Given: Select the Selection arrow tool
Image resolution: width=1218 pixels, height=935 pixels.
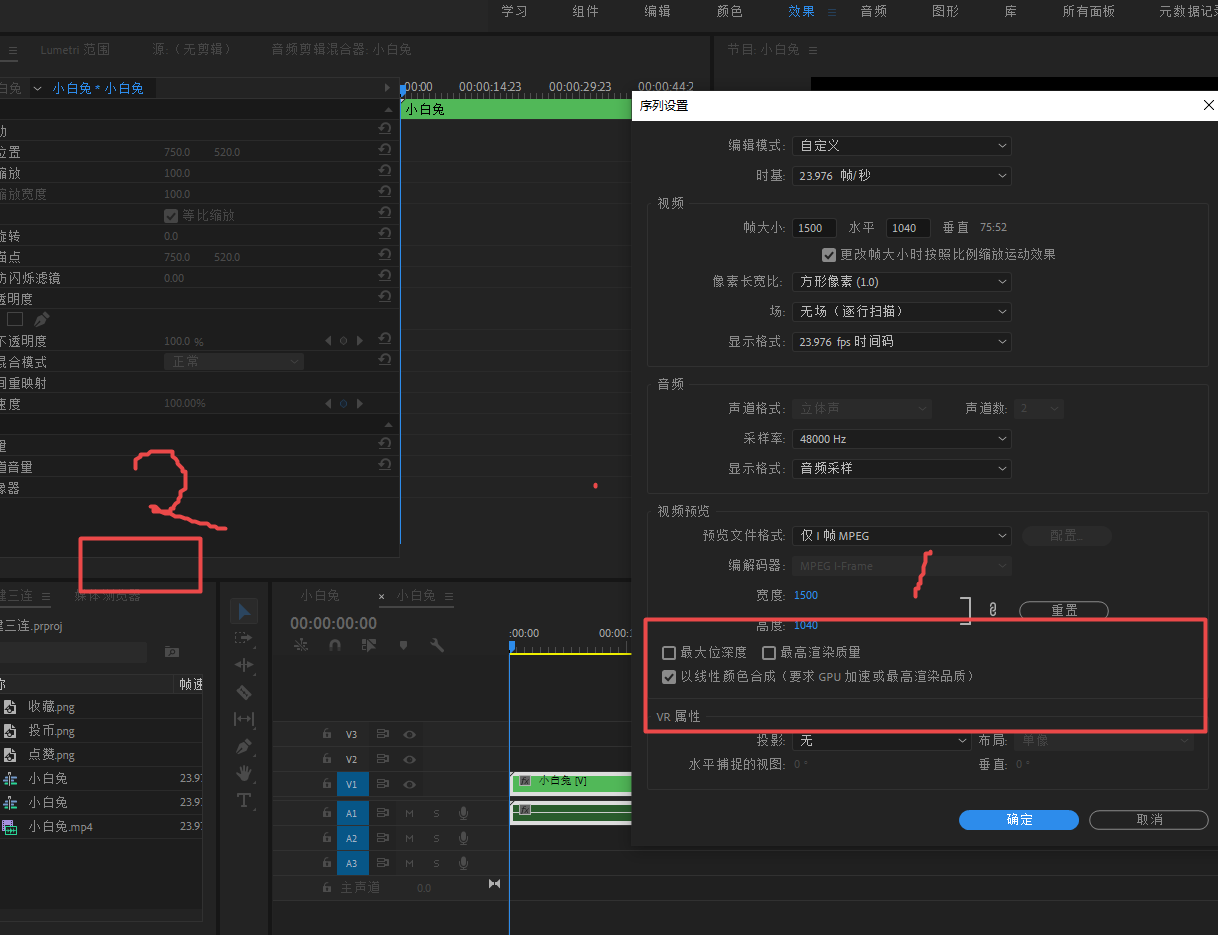Looking at the screenshot, I should click(x=245, y=611).
